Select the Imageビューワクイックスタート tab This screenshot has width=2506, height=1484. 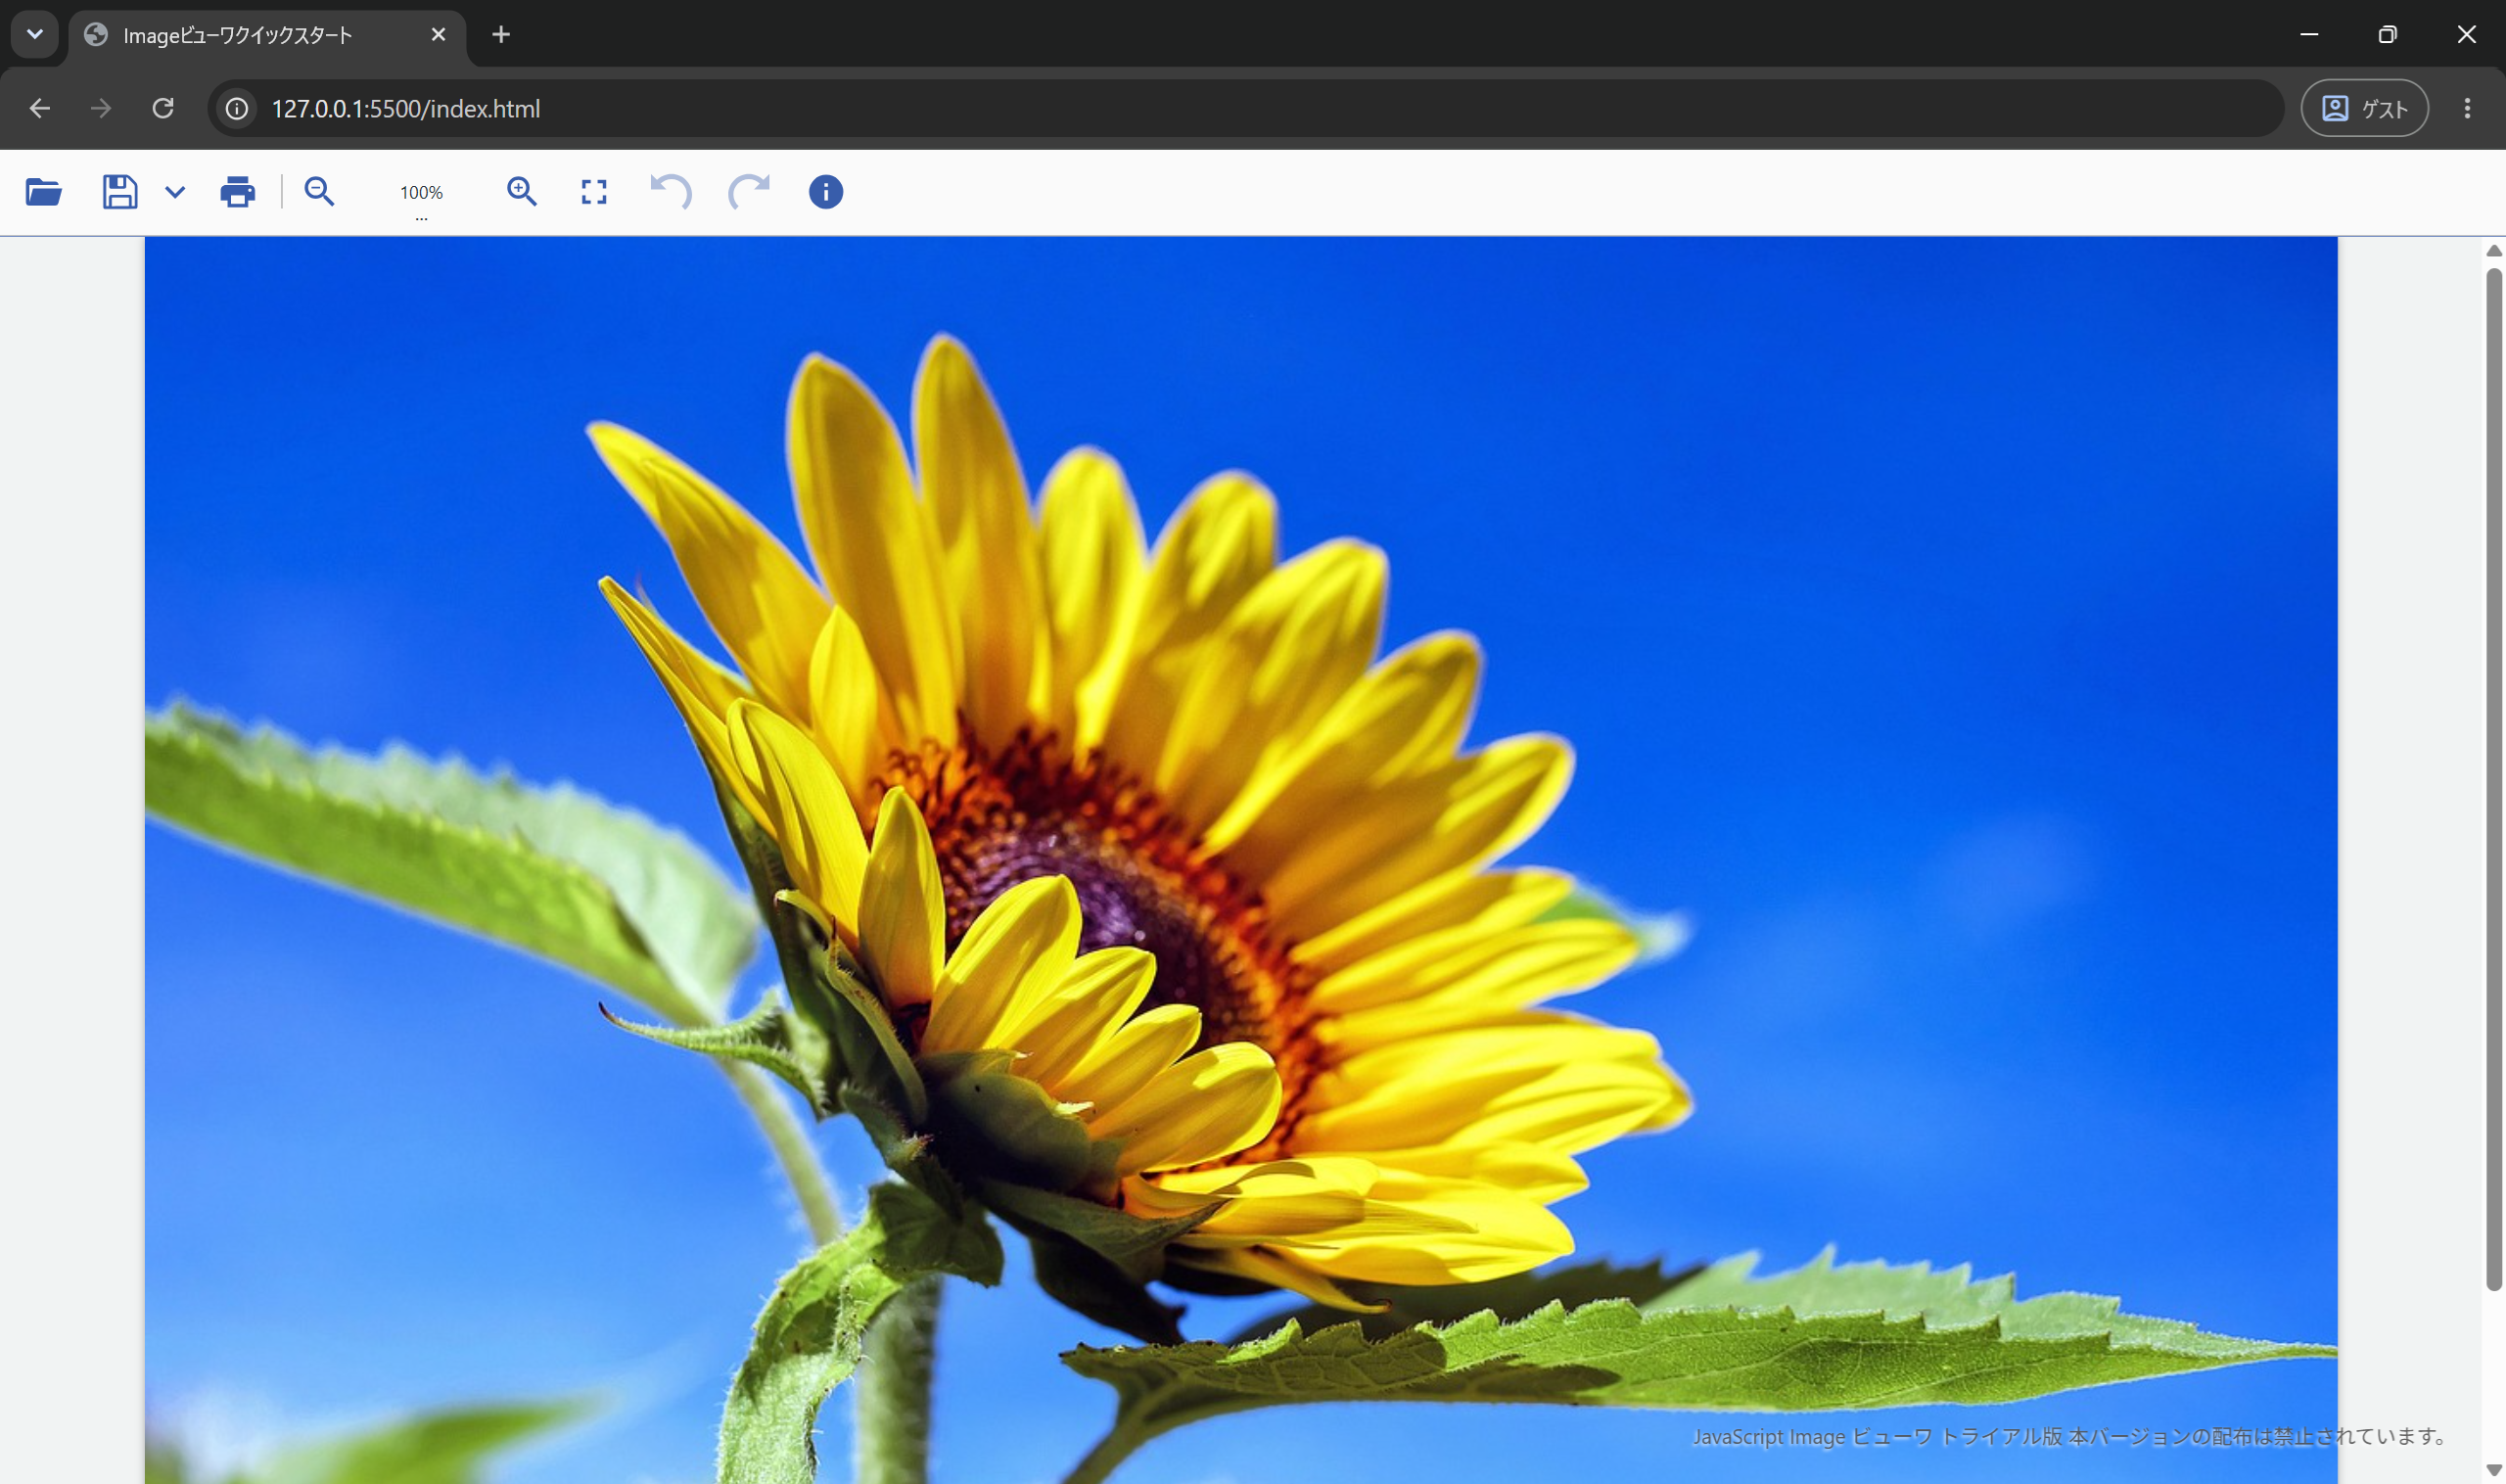click(266, 36)
